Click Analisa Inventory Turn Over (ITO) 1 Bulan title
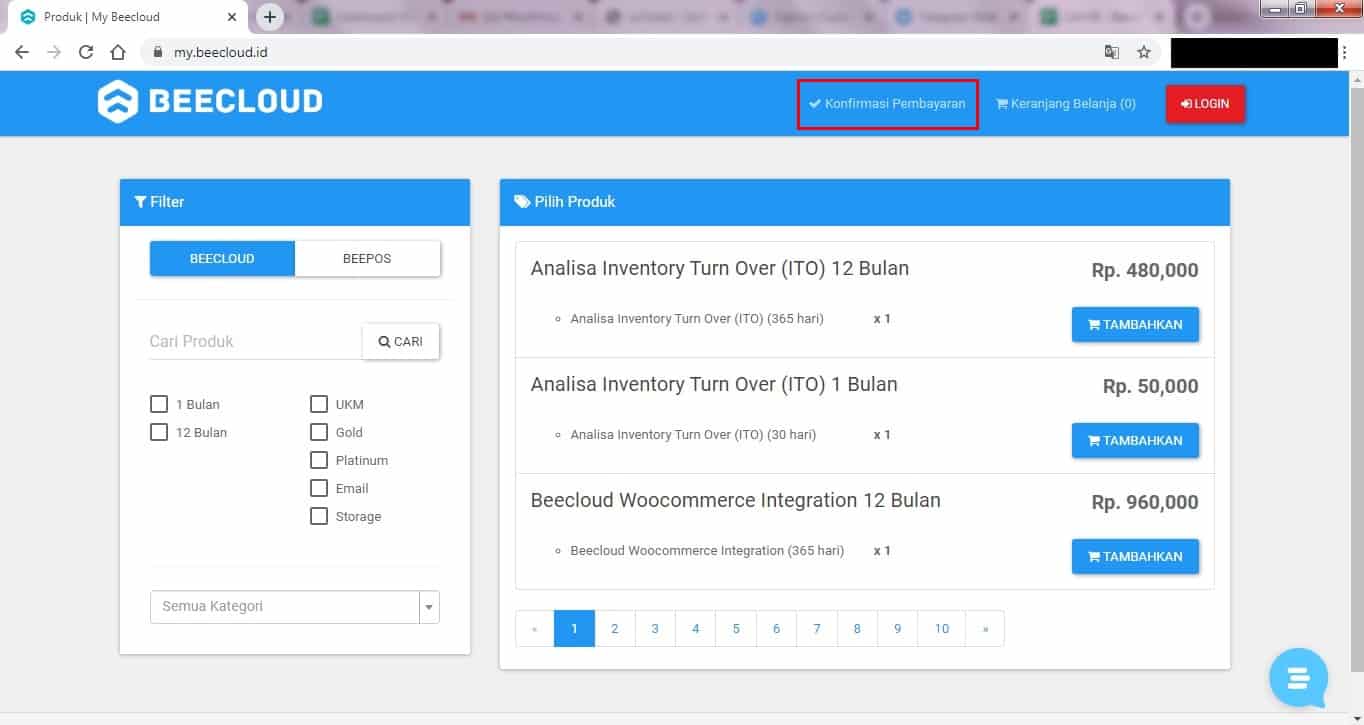Screen dimensions: 1364x725 pyautogui.click(x=714, y=385)
